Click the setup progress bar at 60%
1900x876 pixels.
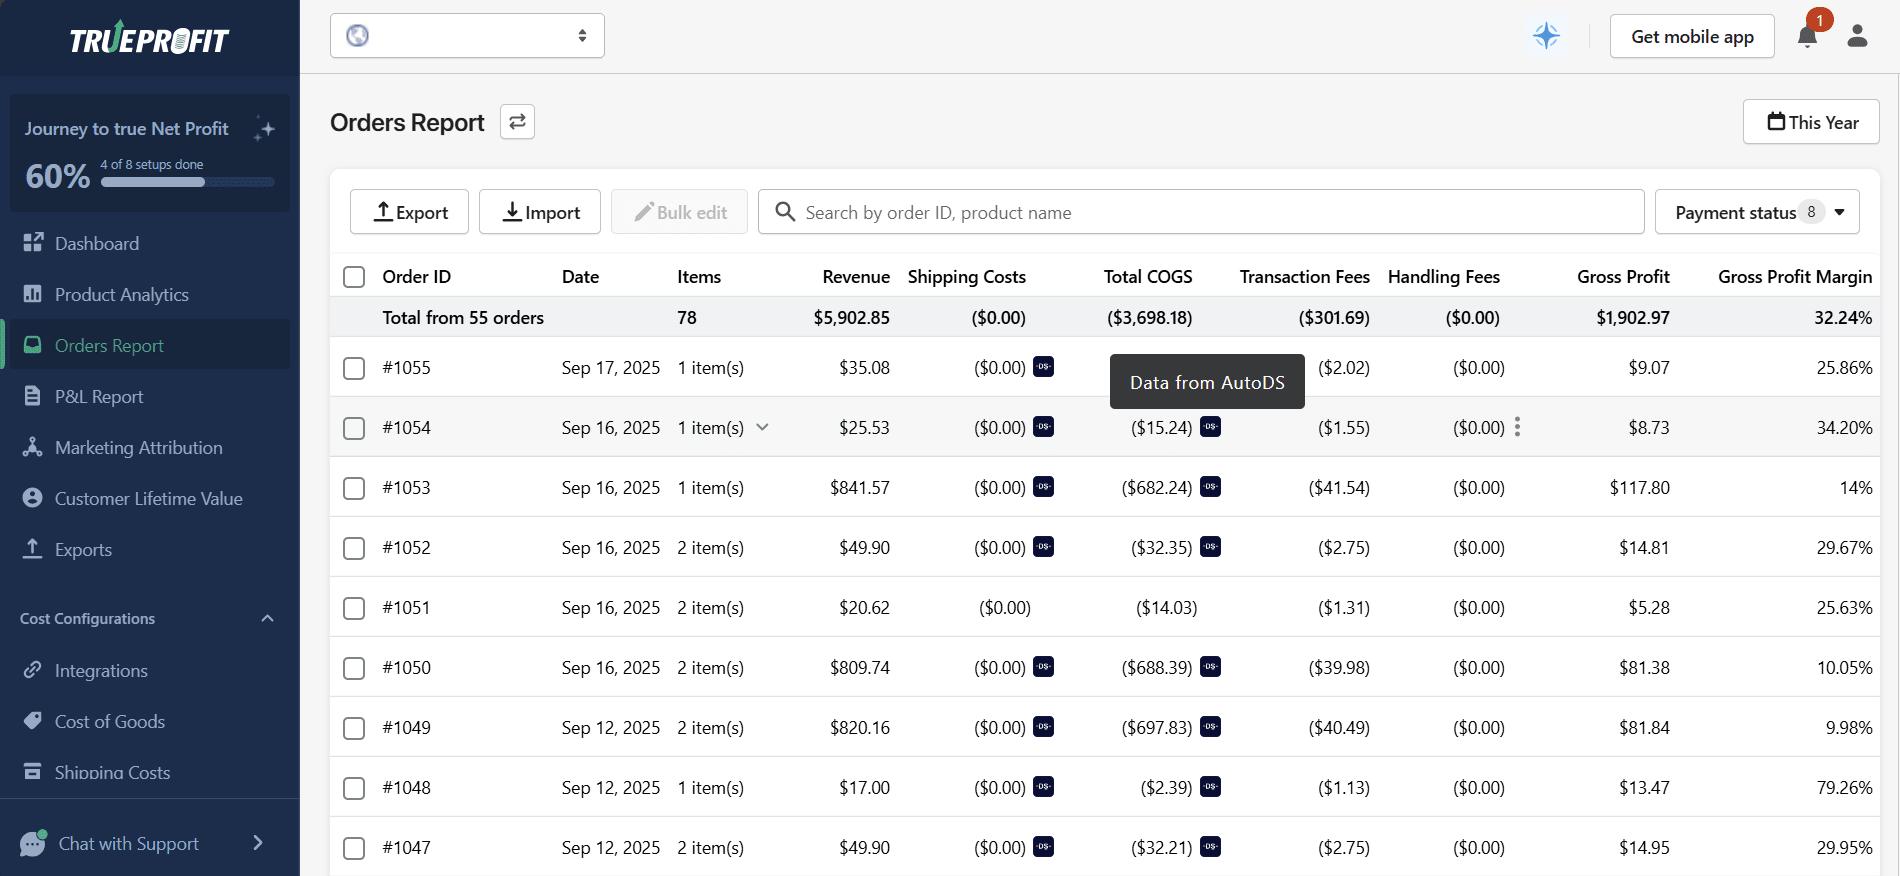tap(187, 182)
